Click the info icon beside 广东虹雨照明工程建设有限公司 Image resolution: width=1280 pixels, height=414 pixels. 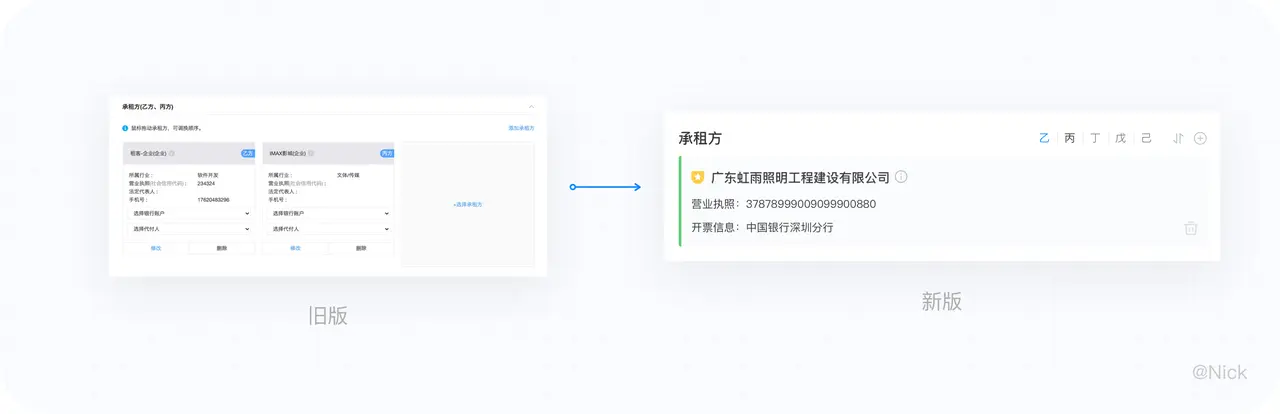[901, 177]
